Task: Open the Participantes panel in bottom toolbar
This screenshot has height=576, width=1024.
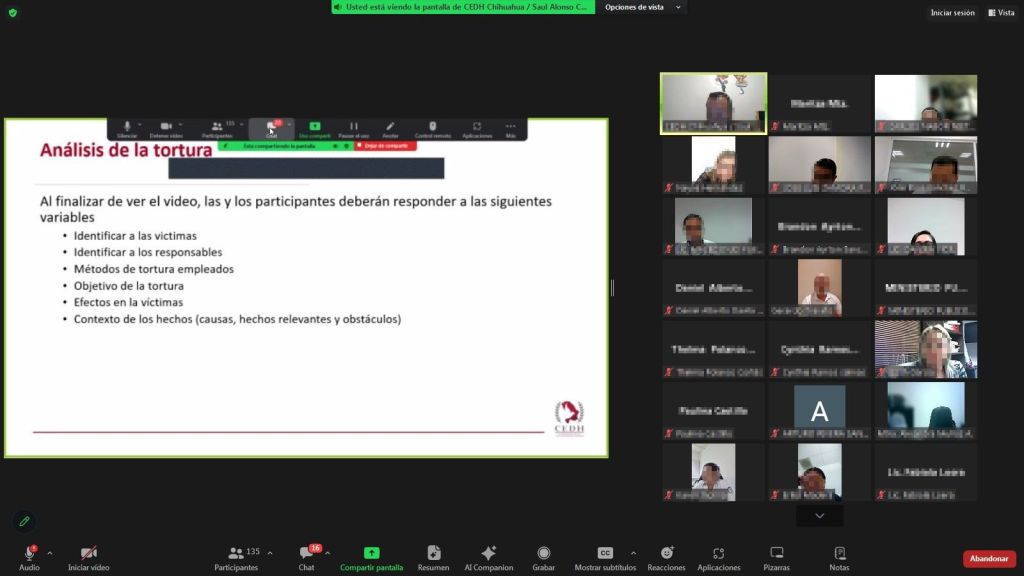Action: pos(236,557)
